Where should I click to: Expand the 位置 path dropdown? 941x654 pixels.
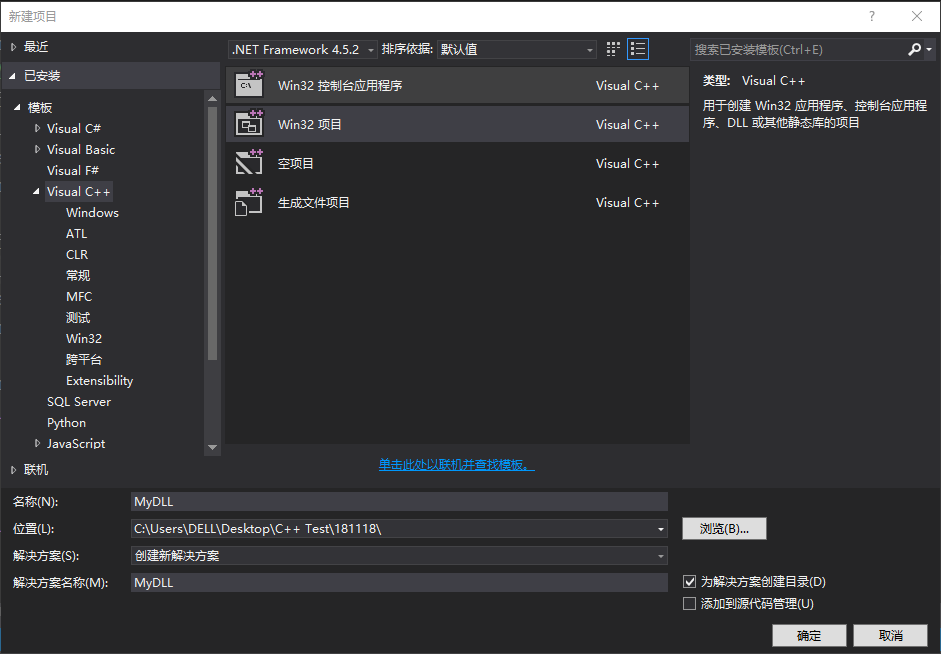coord(659,530)
